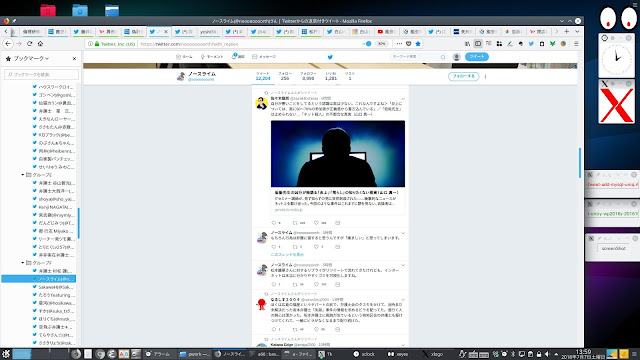Click the taskbar clock showing 13:59
Screen dimensions: 640x360
[584, 354]
